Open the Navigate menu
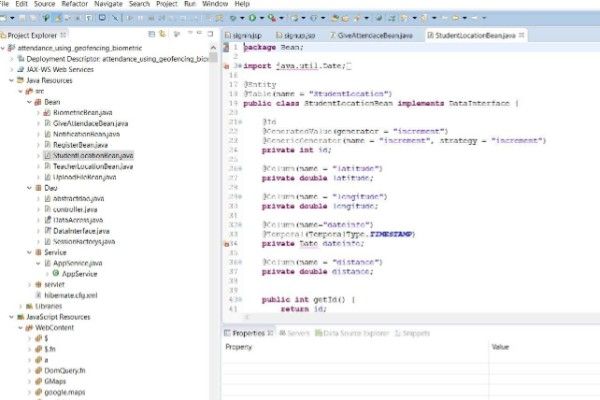 coord(108,4)
